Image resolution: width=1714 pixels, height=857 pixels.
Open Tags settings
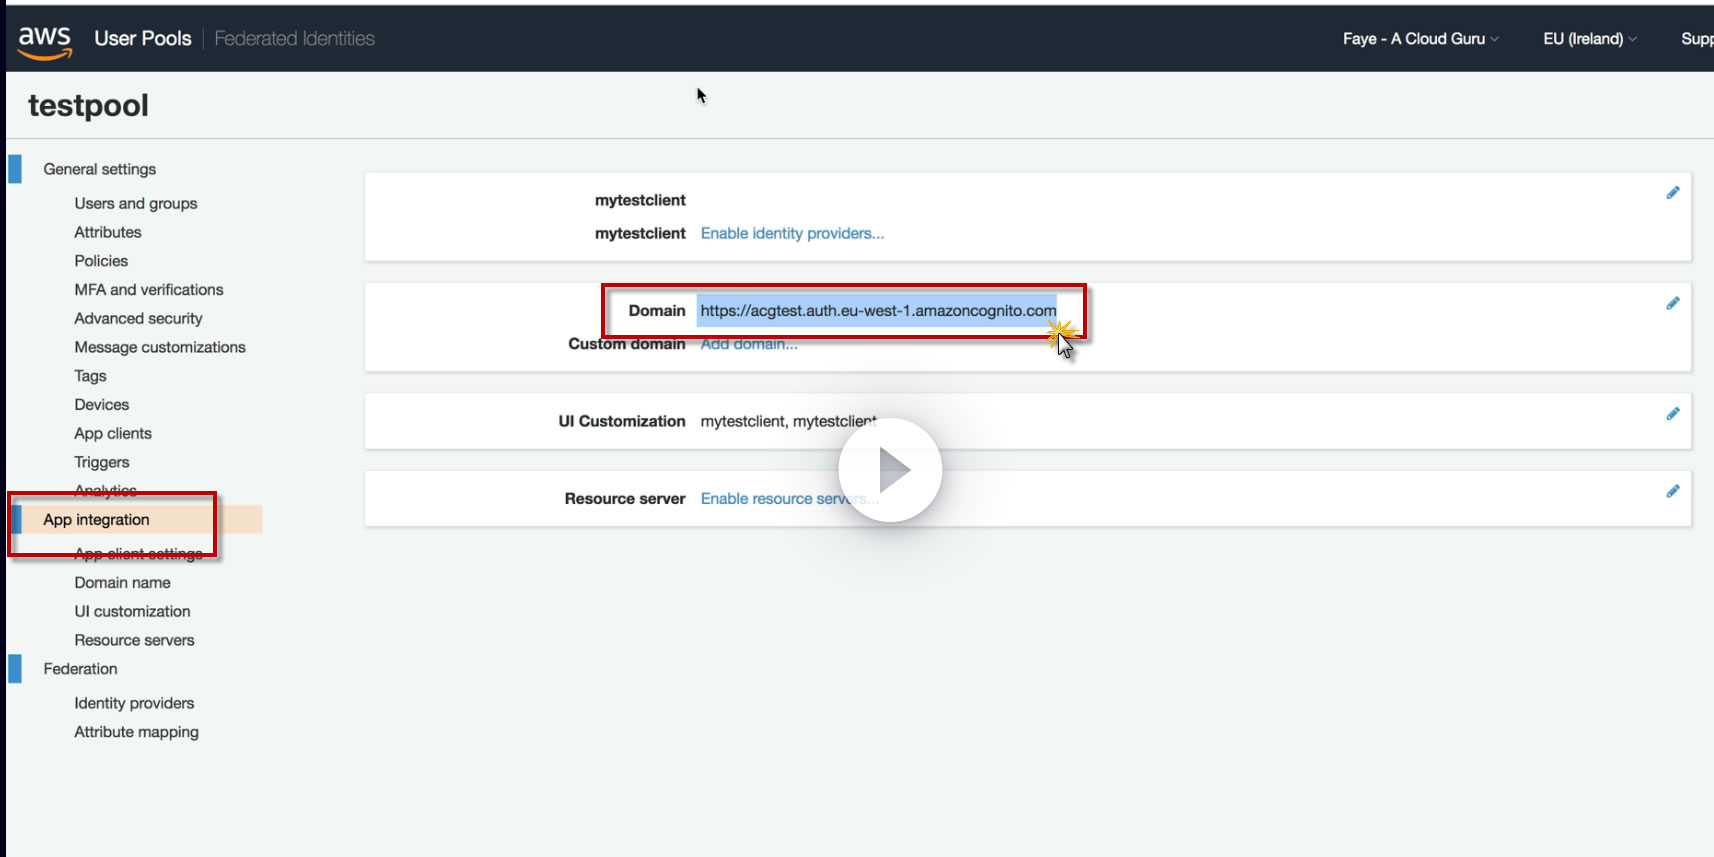pos(90,376)
